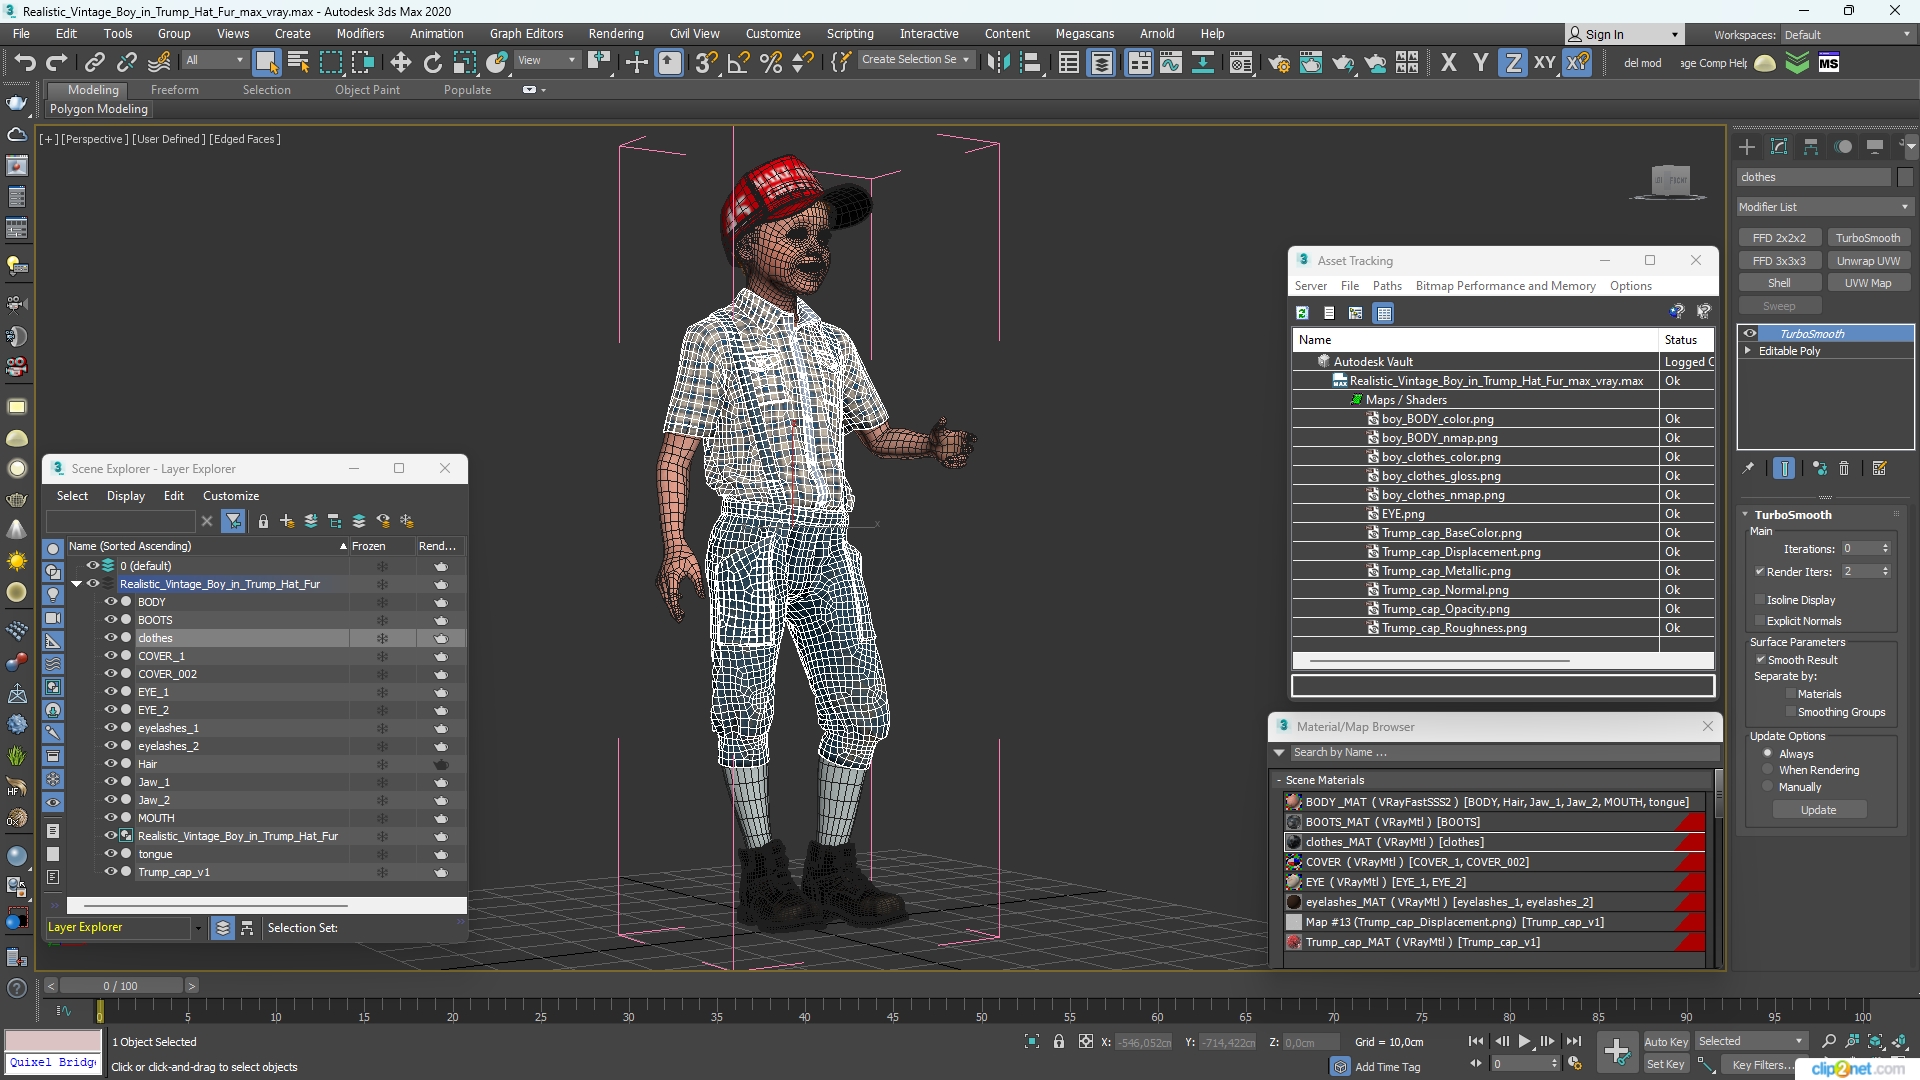The height and width of the screenshot is (1080, 1920).
Task: Open the Render Setup icon
Action: [1279, 63]
